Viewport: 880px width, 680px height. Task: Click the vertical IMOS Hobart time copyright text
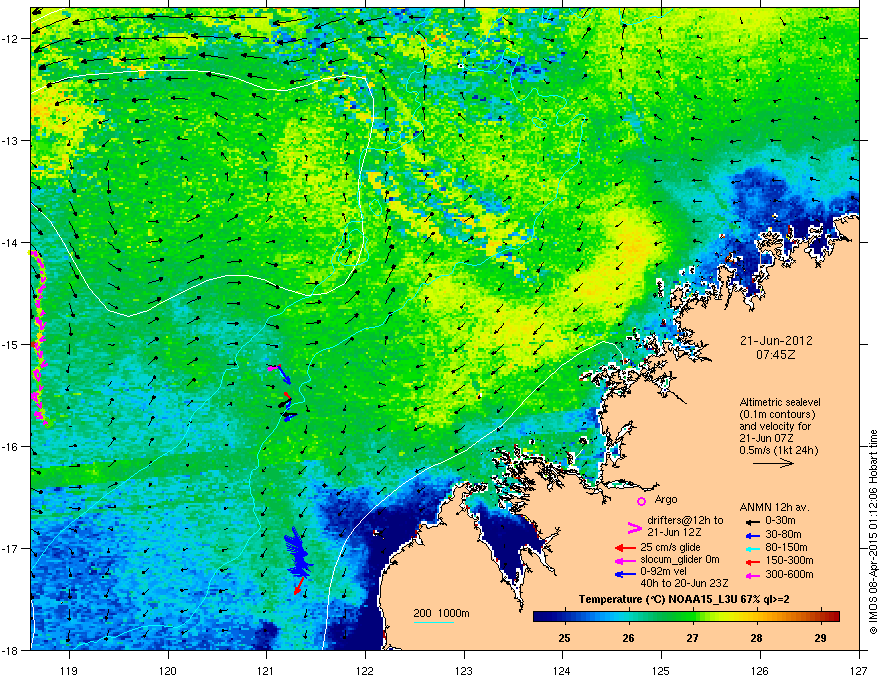(x=873, y=532)
